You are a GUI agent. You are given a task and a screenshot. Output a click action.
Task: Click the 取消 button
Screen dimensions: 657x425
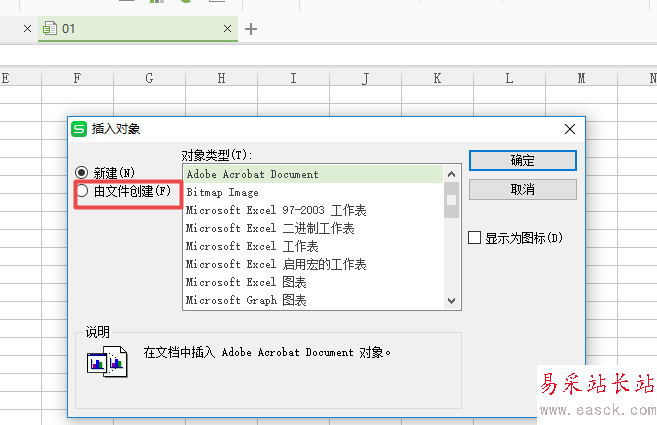coord(522,189)
